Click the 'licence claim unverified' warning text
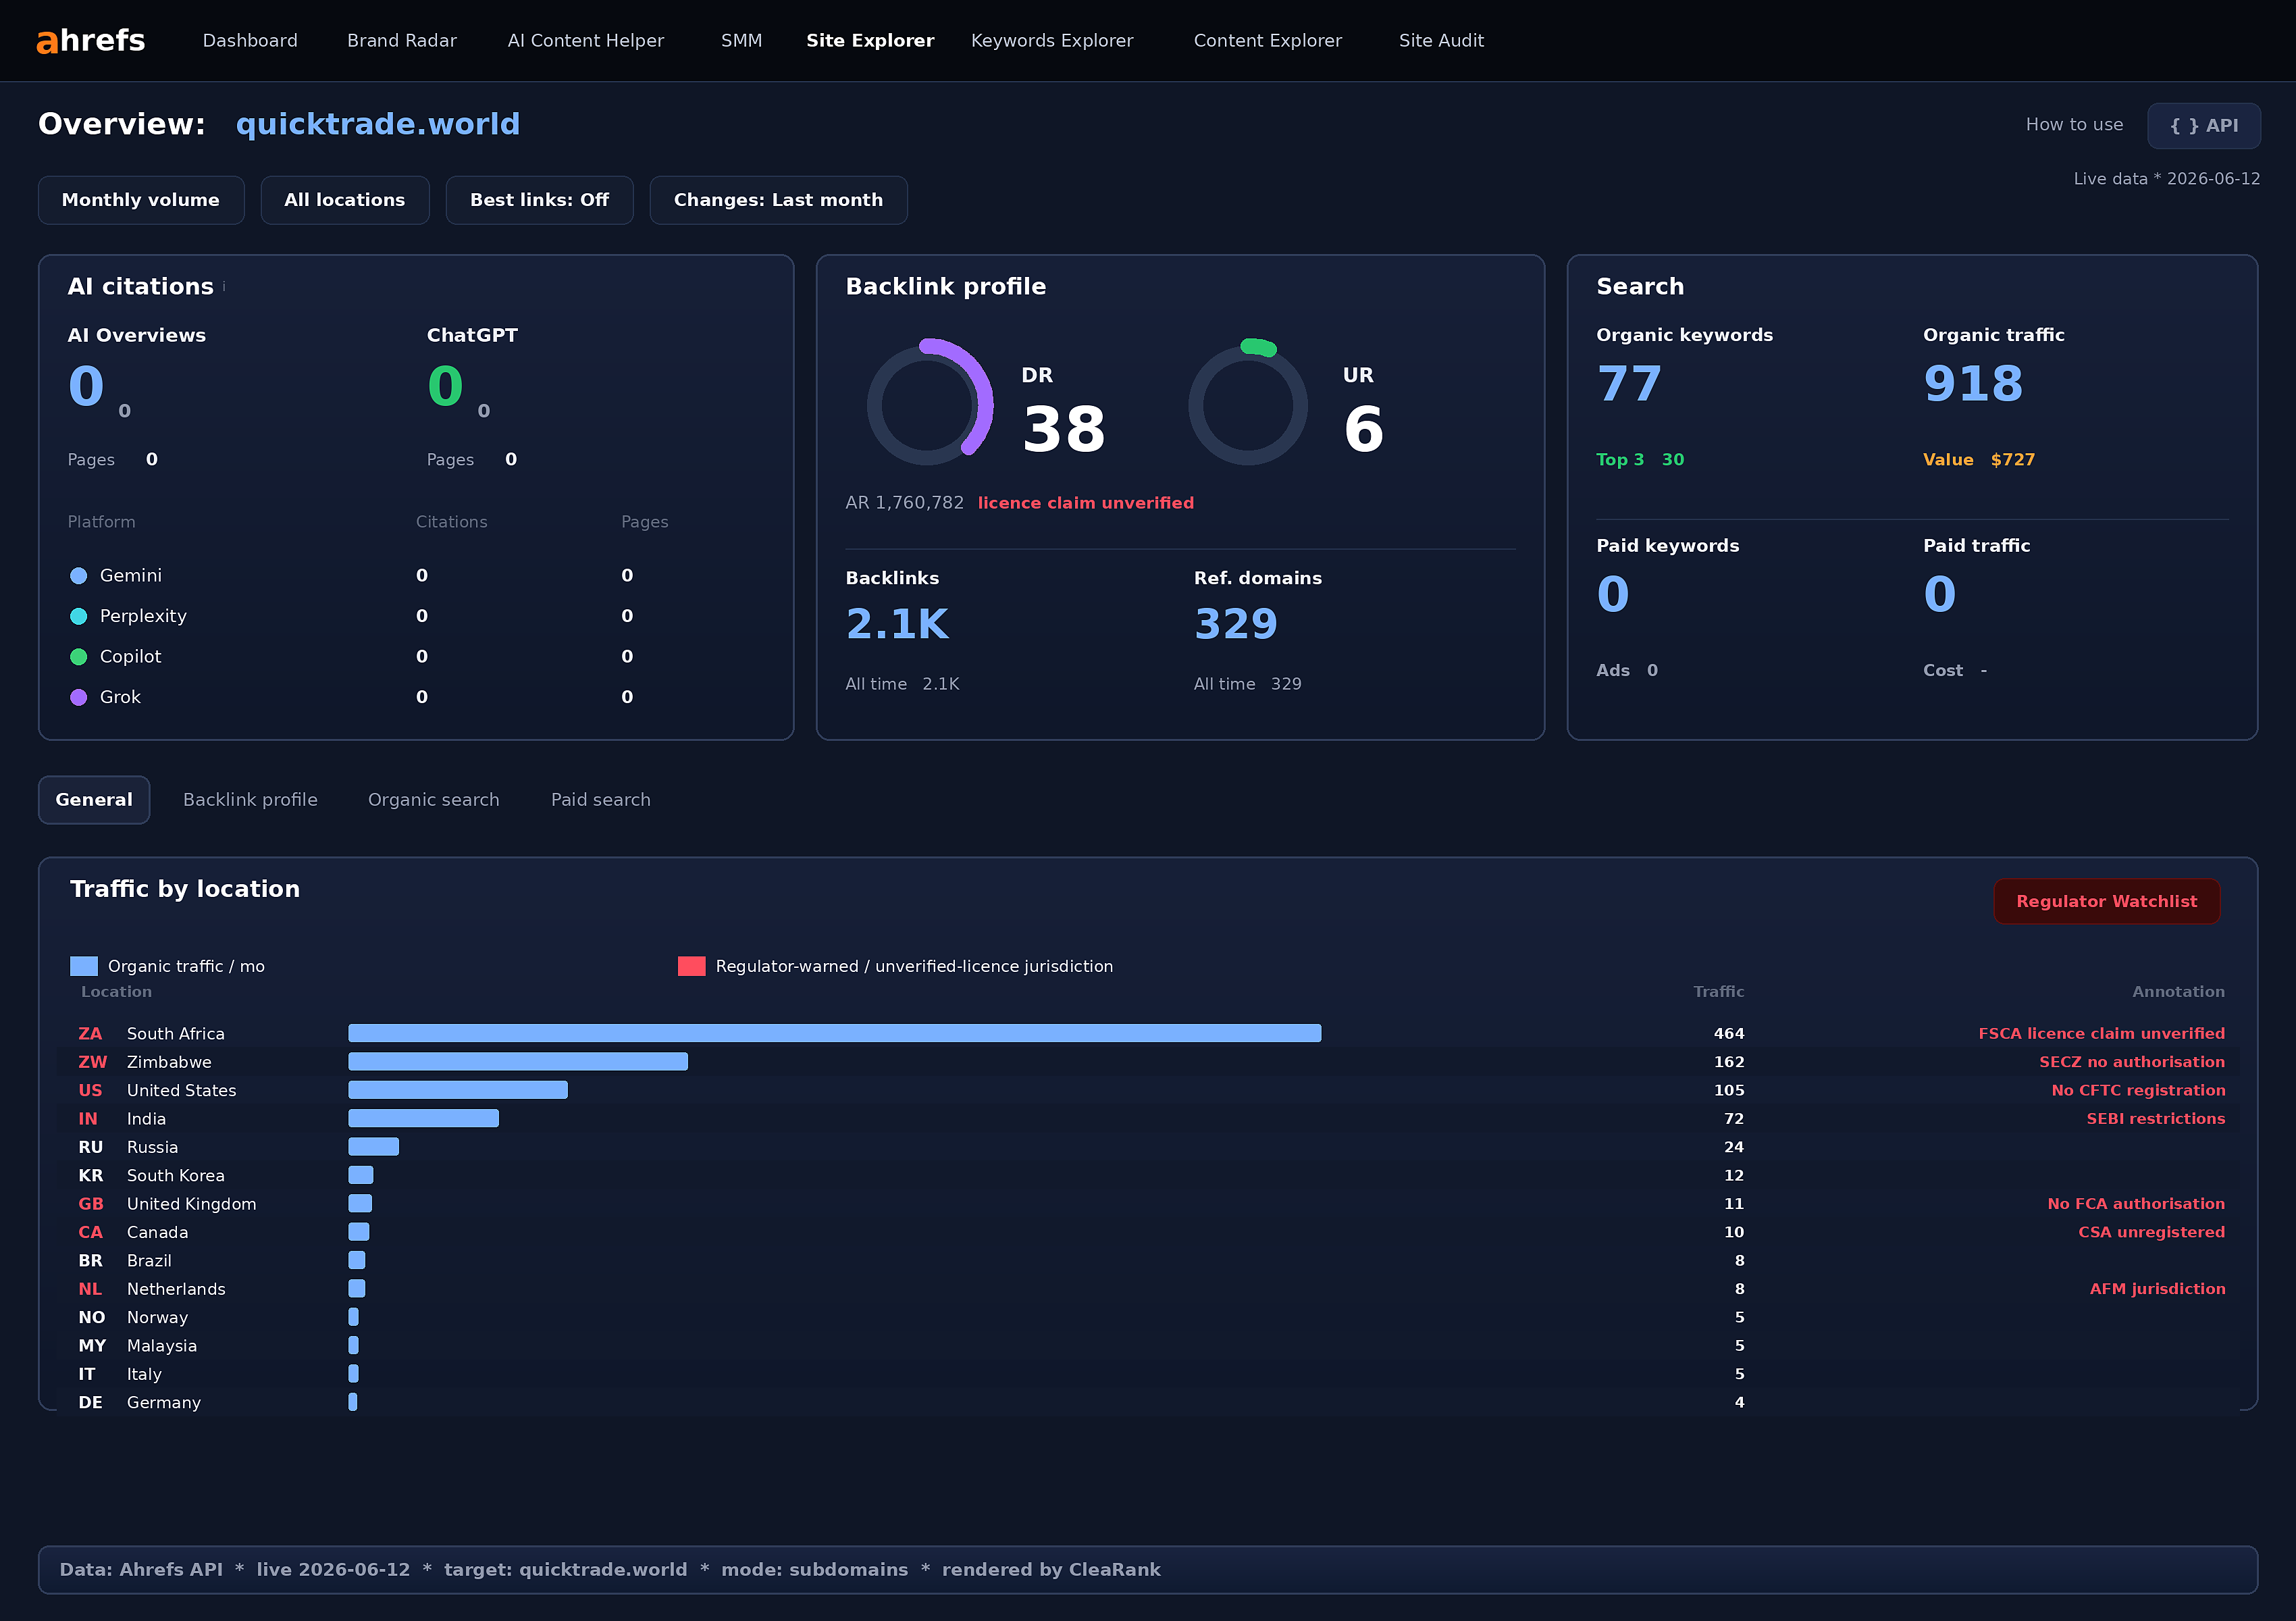The height and width of the screenshot is (1621, 2296). 1085,504
